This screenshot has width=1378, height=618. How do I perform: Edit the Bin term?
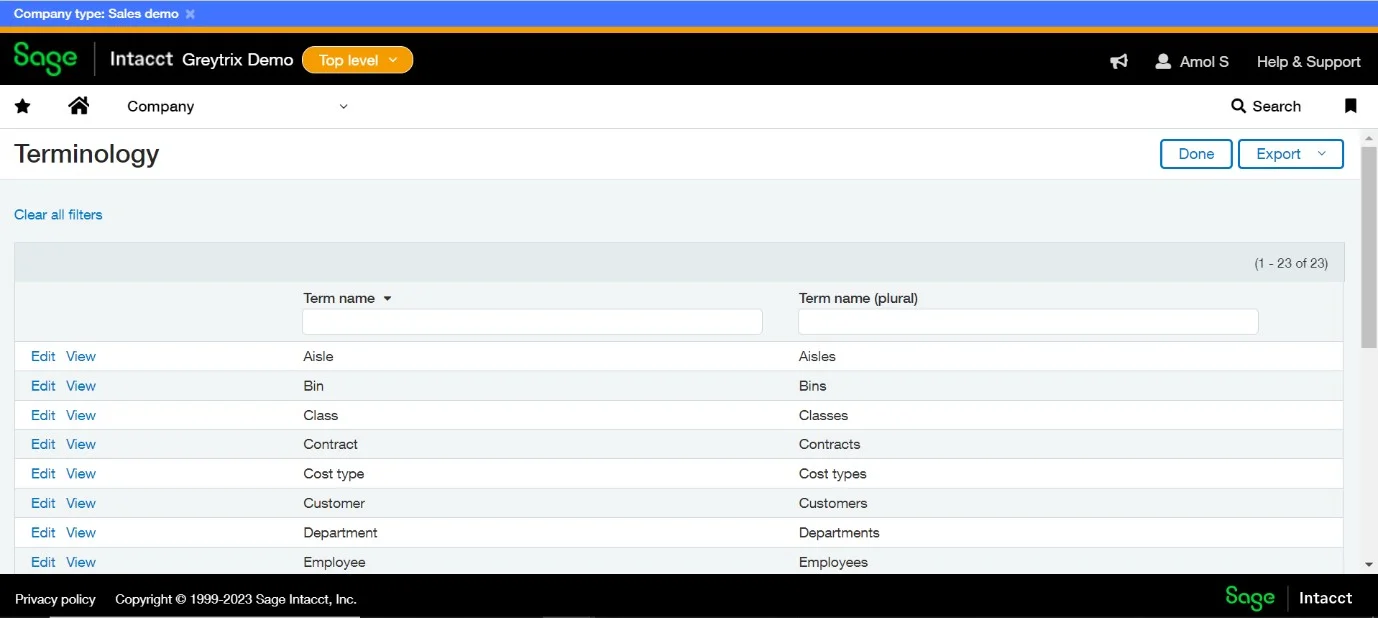coord(43,386)
